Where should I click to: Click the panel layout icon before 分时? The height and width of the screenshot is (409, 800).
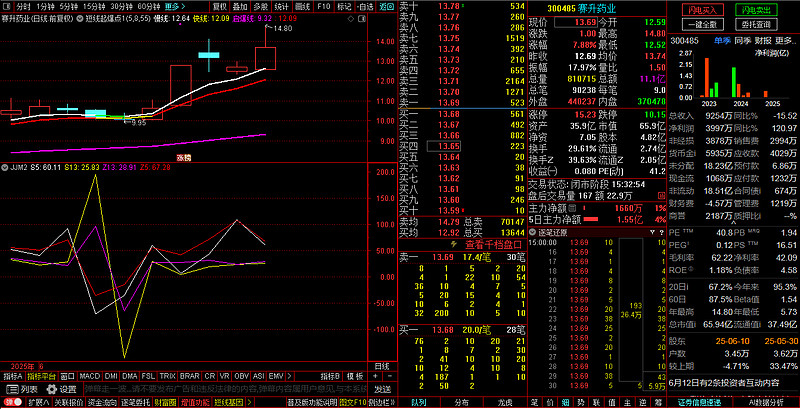pos(6,7)
